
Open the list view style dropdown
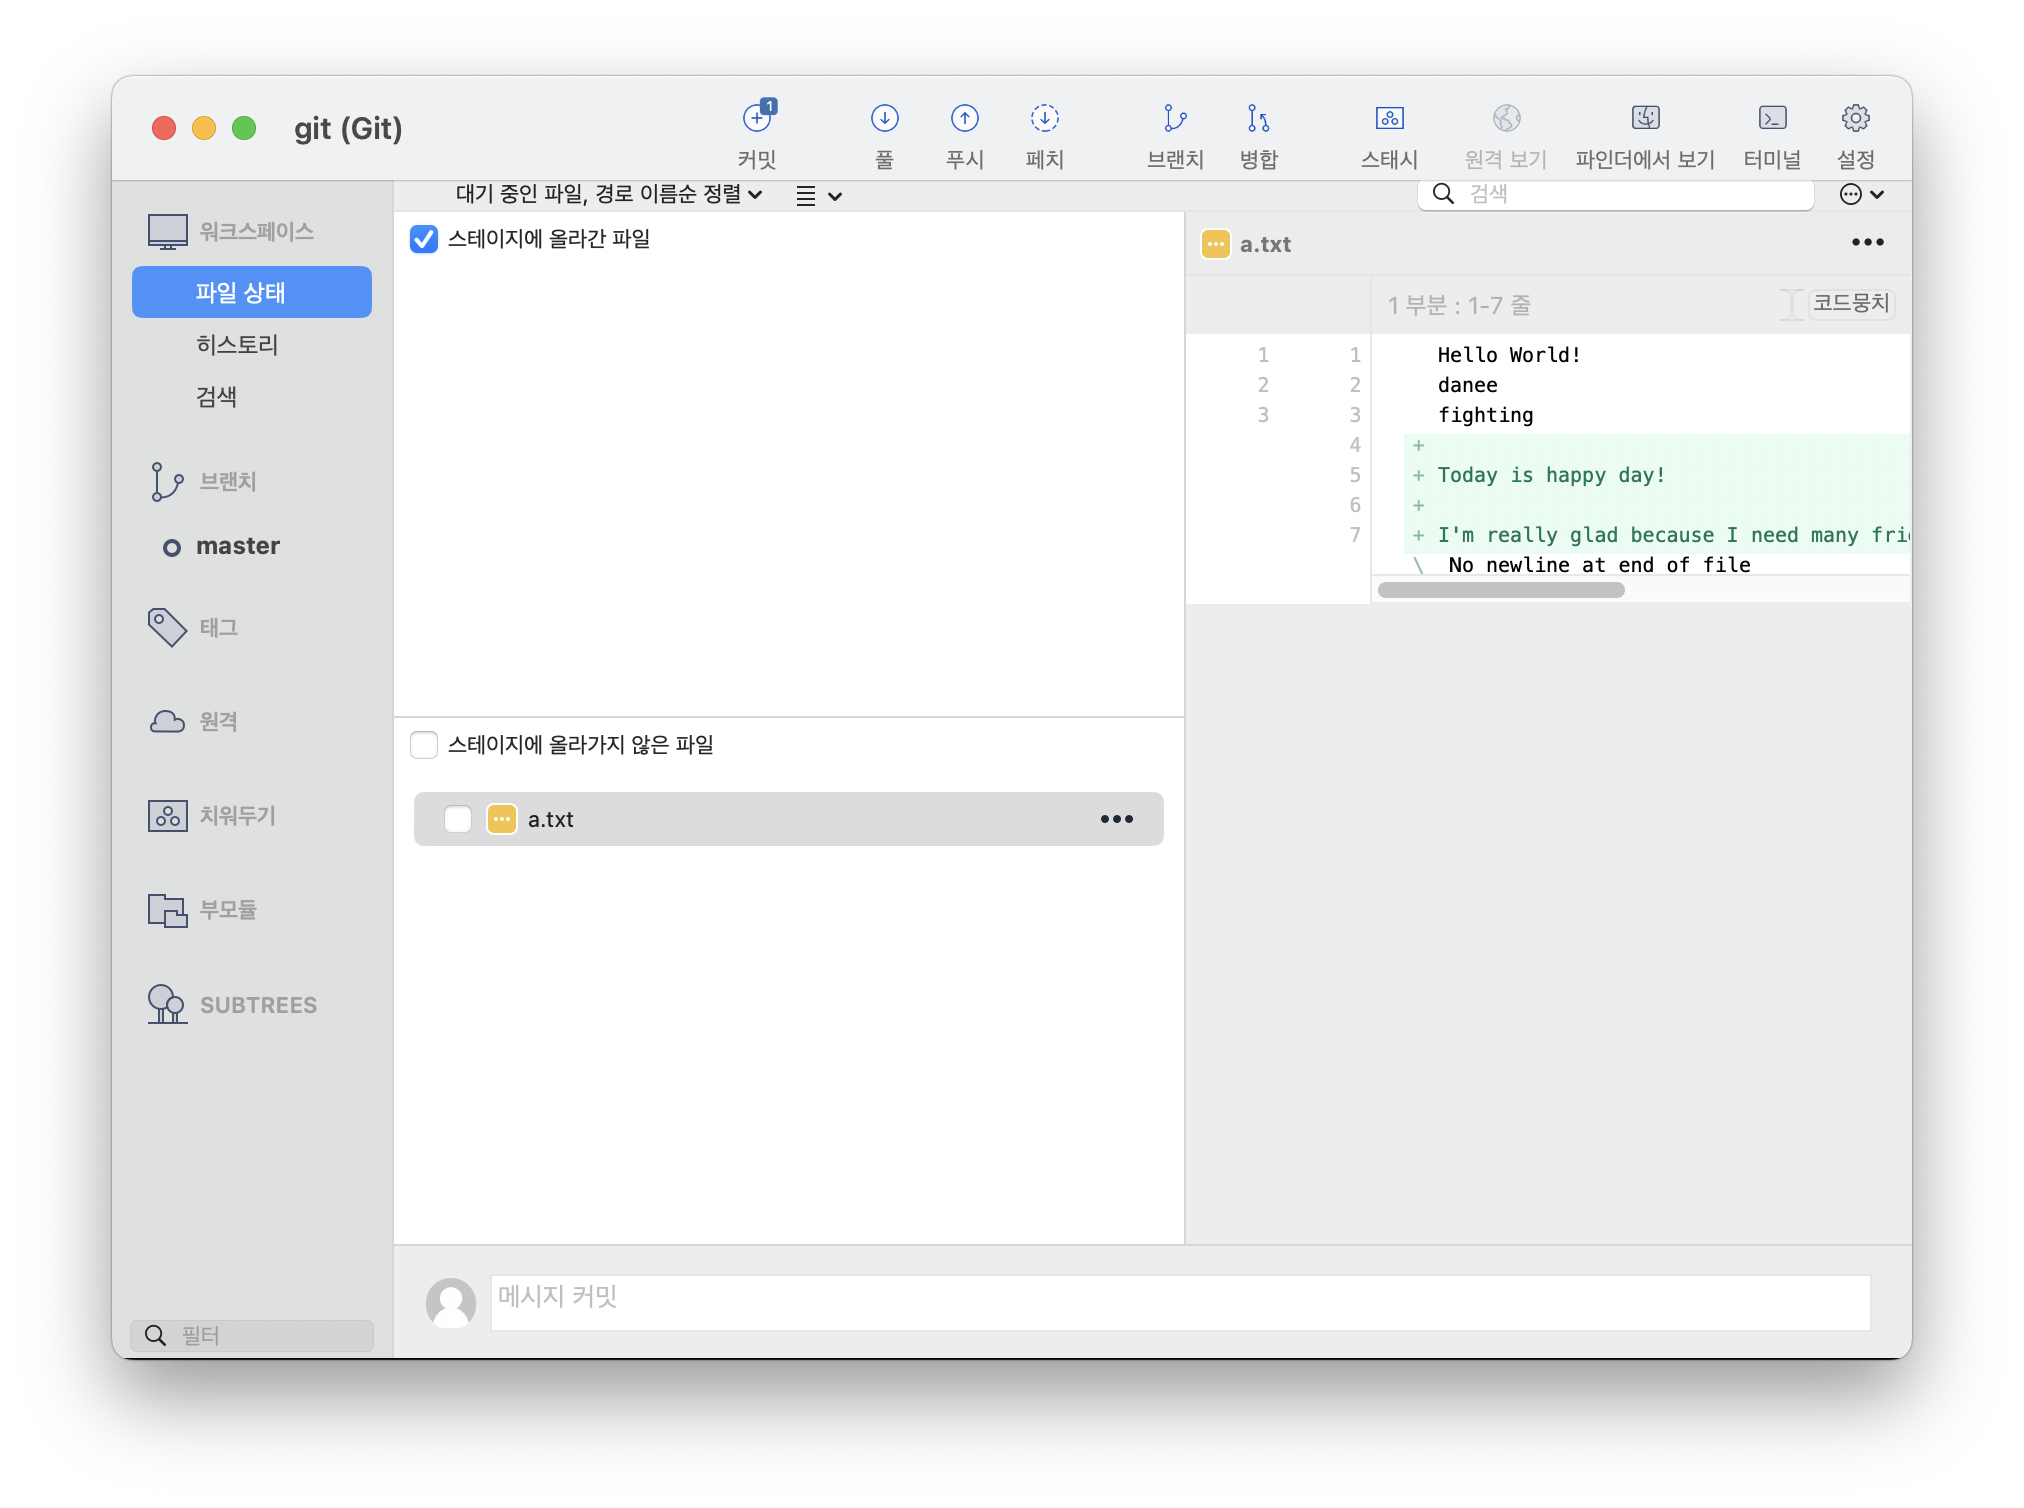pos(818,196)
